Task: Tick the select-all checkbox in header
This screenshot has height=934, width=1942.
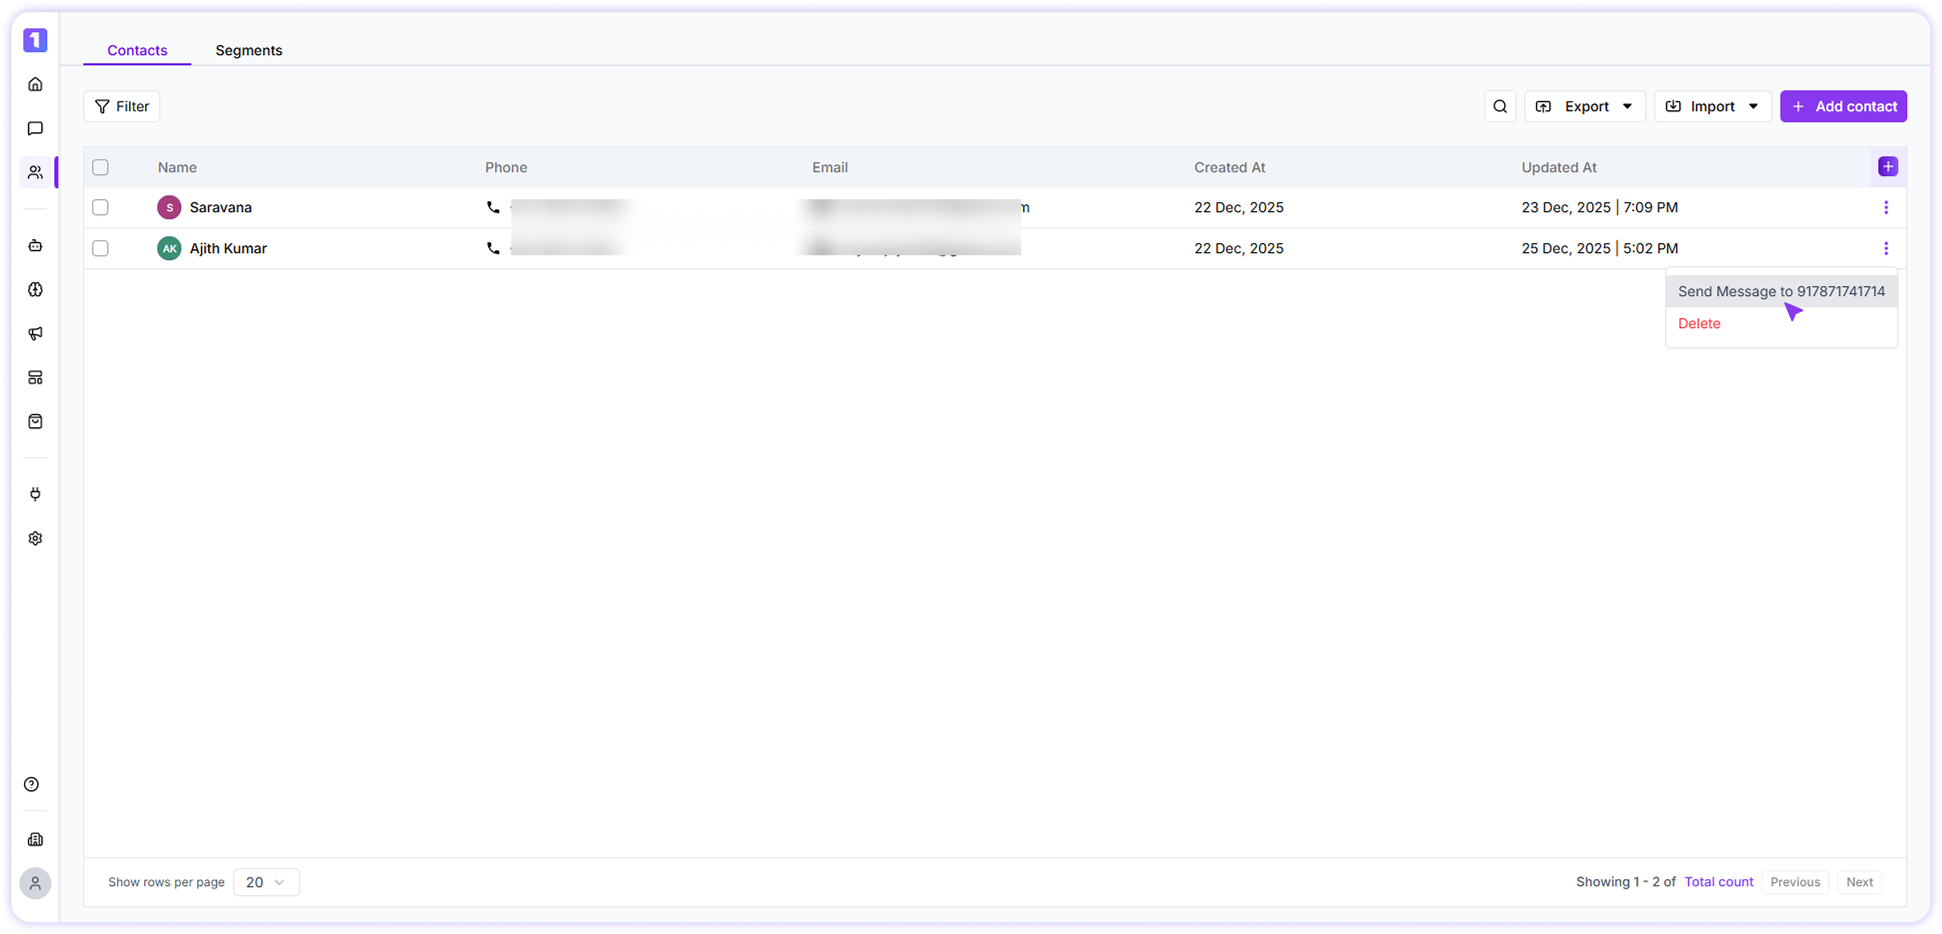Action: click(x=100, y=168)
